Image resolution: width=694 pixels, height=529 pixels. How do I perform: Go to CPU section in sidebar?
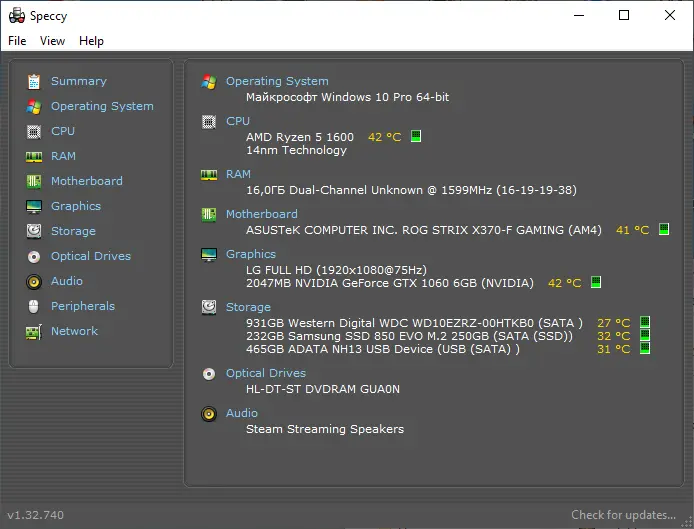[x=63, y=131]
